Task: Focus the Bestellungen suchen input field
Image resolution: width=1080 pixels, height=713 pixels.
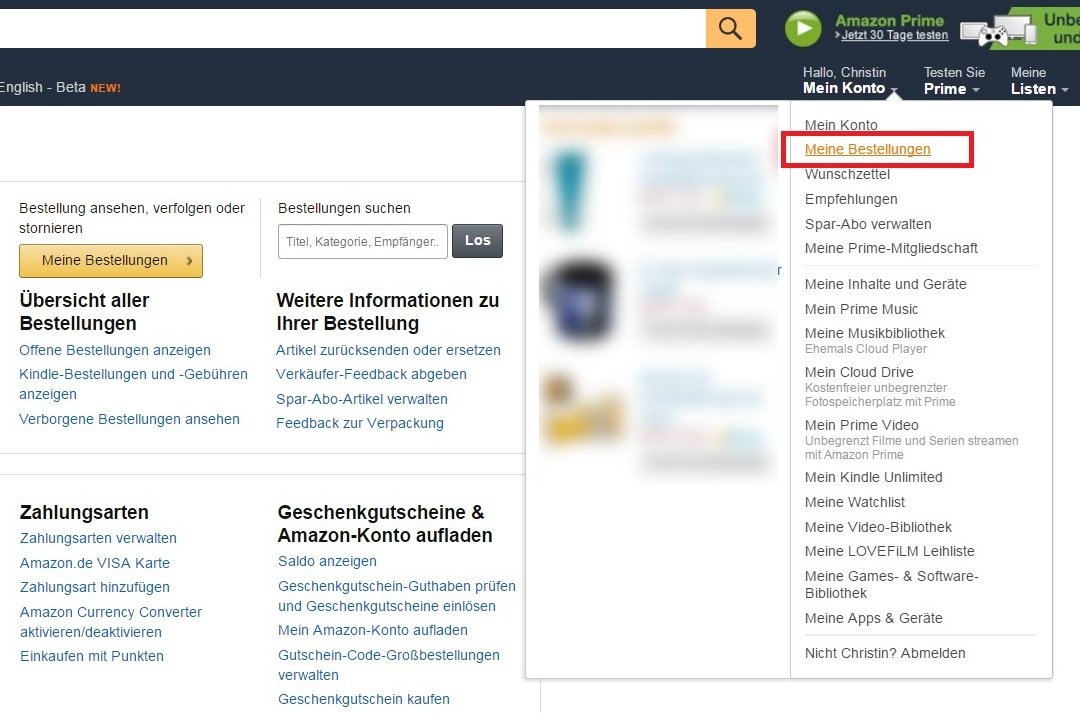Action: pos(362,241)
